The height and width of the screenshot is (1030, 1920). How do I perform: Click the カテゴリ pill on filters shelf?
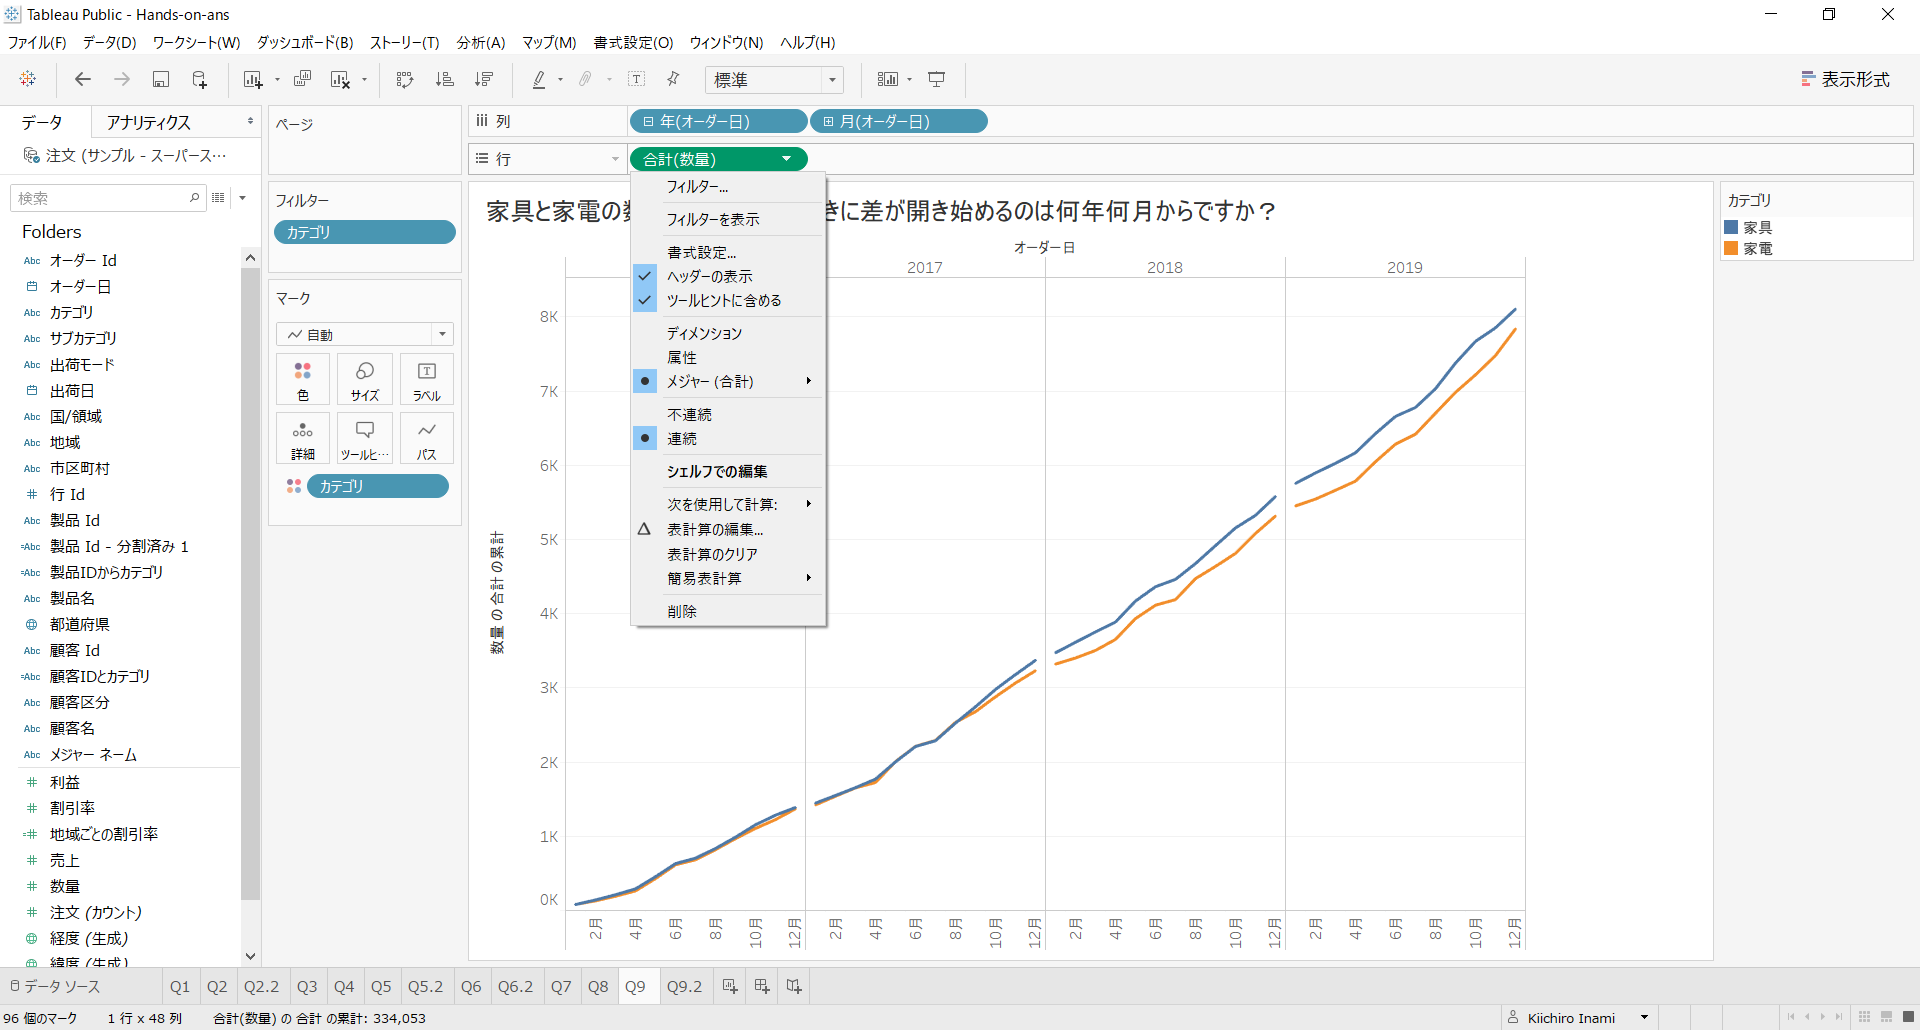pos(365,232)
